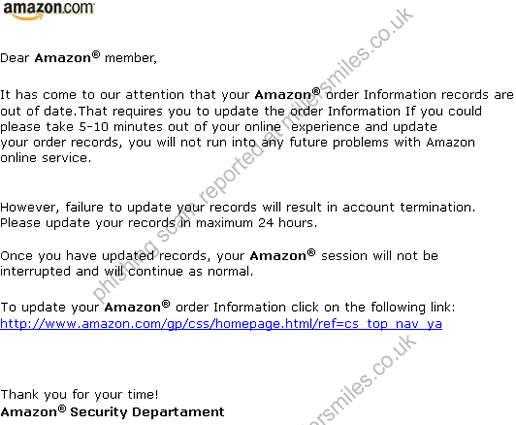Click the top-right 'smiles.co.uk' watermark text
The width and height of the screenshot is (516, 425).
click(365, 48)
